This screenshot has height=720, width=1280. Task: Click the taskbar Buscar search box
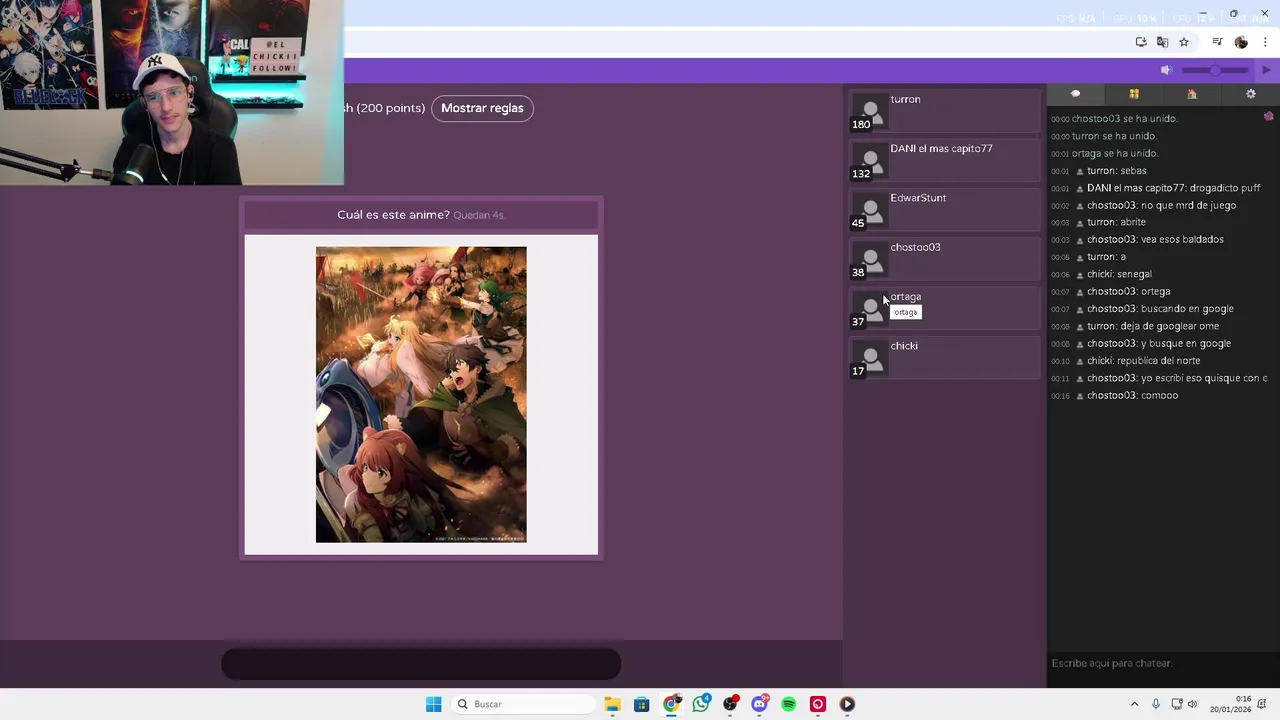click(522, 704)
